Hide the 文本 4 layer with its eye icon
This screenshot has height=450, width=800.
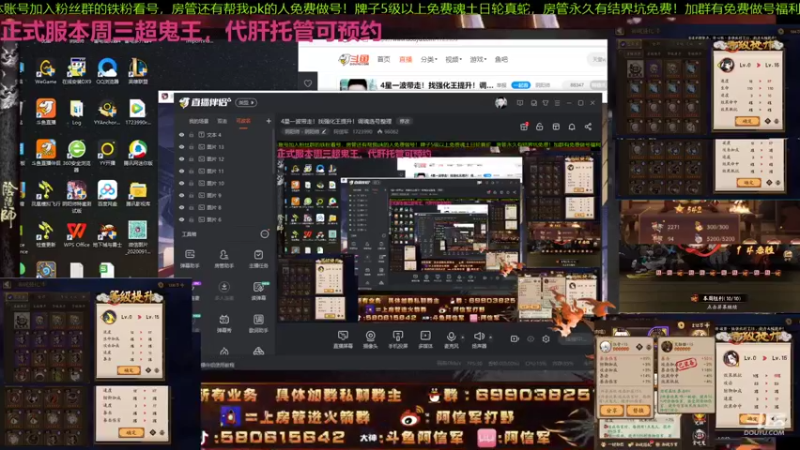[182, 135]
